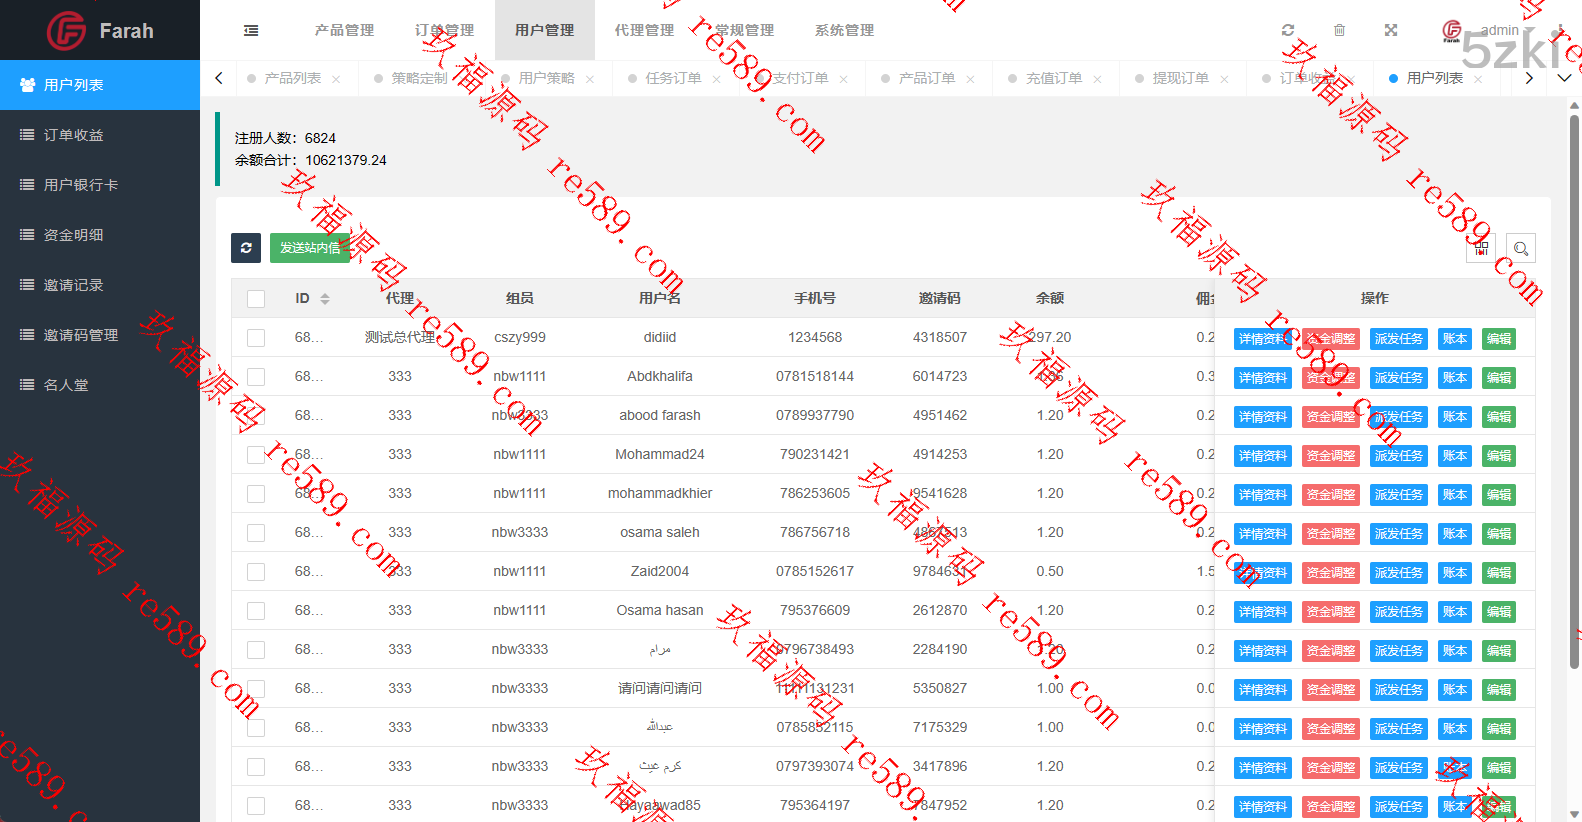
Task: Collapse the sidebar with the menu toggle icon
Action: pyautogui.click(x=251, y=31)
